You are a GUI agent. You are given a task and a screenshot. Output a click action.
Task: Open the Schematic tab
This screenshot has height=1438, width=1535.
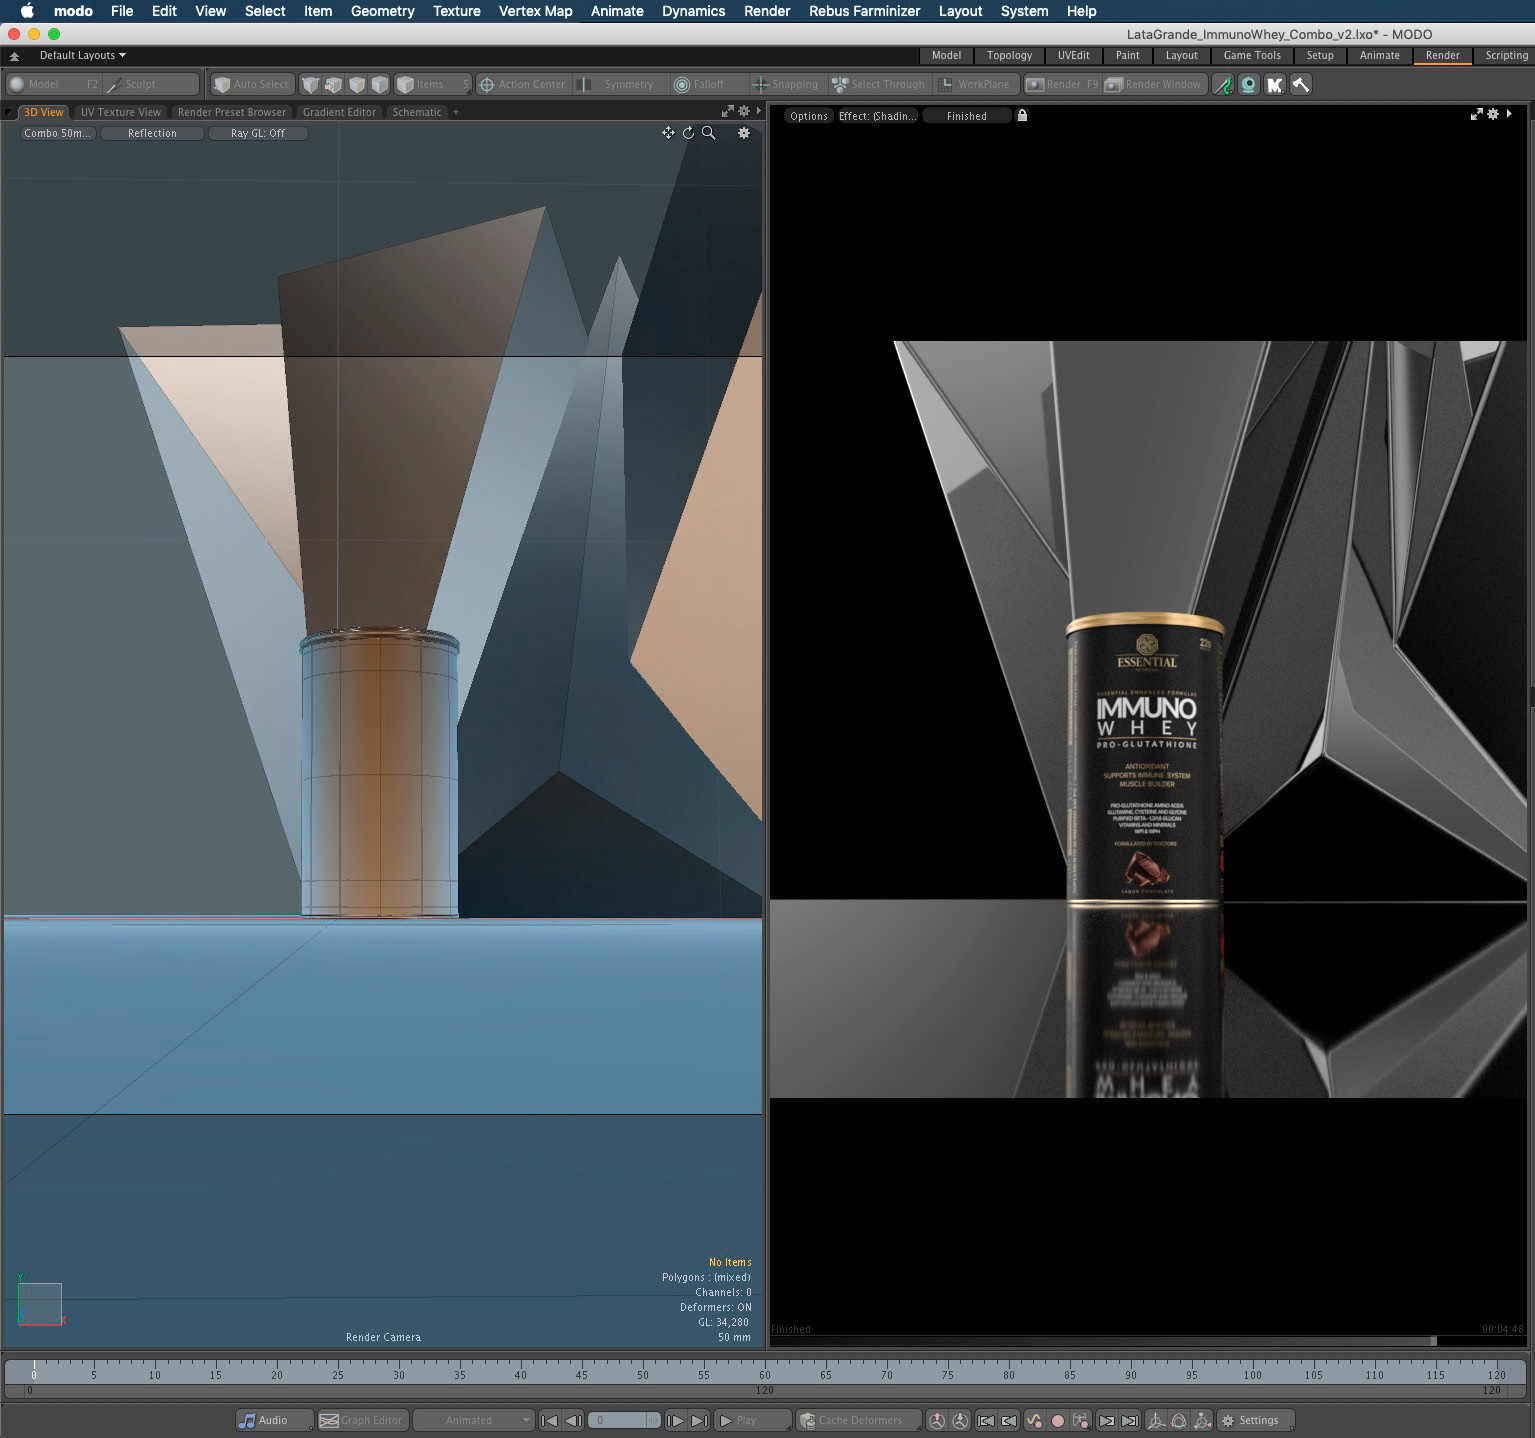tap(417, 112)
